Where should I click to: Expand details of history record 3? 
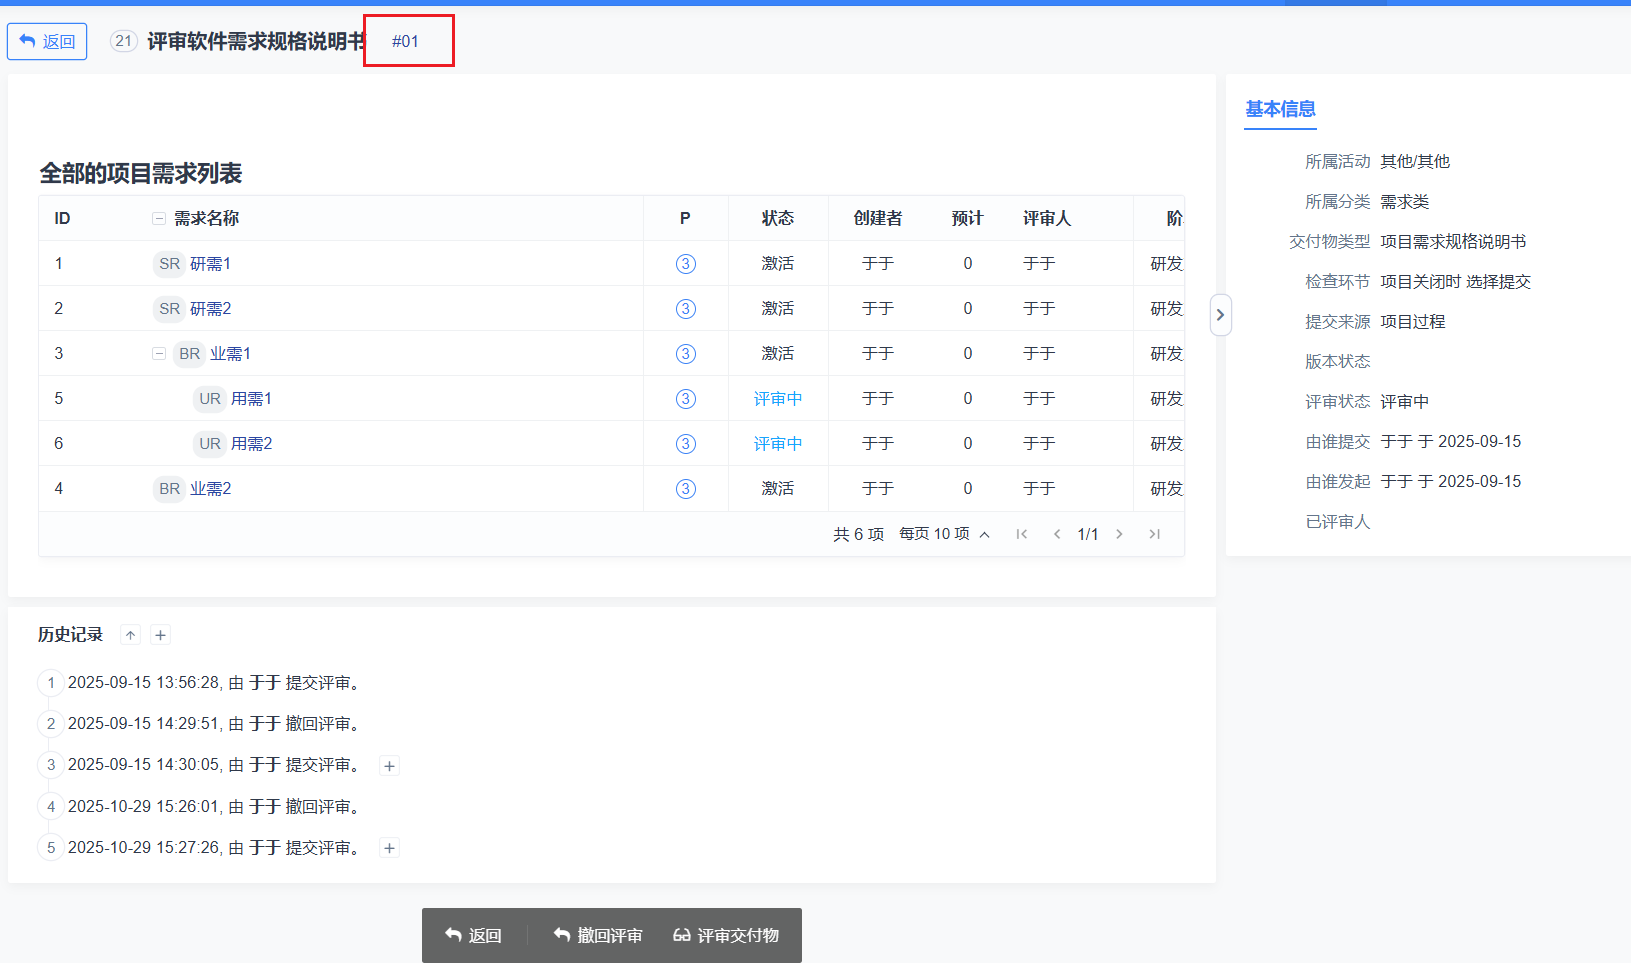[x=390, y=766]
